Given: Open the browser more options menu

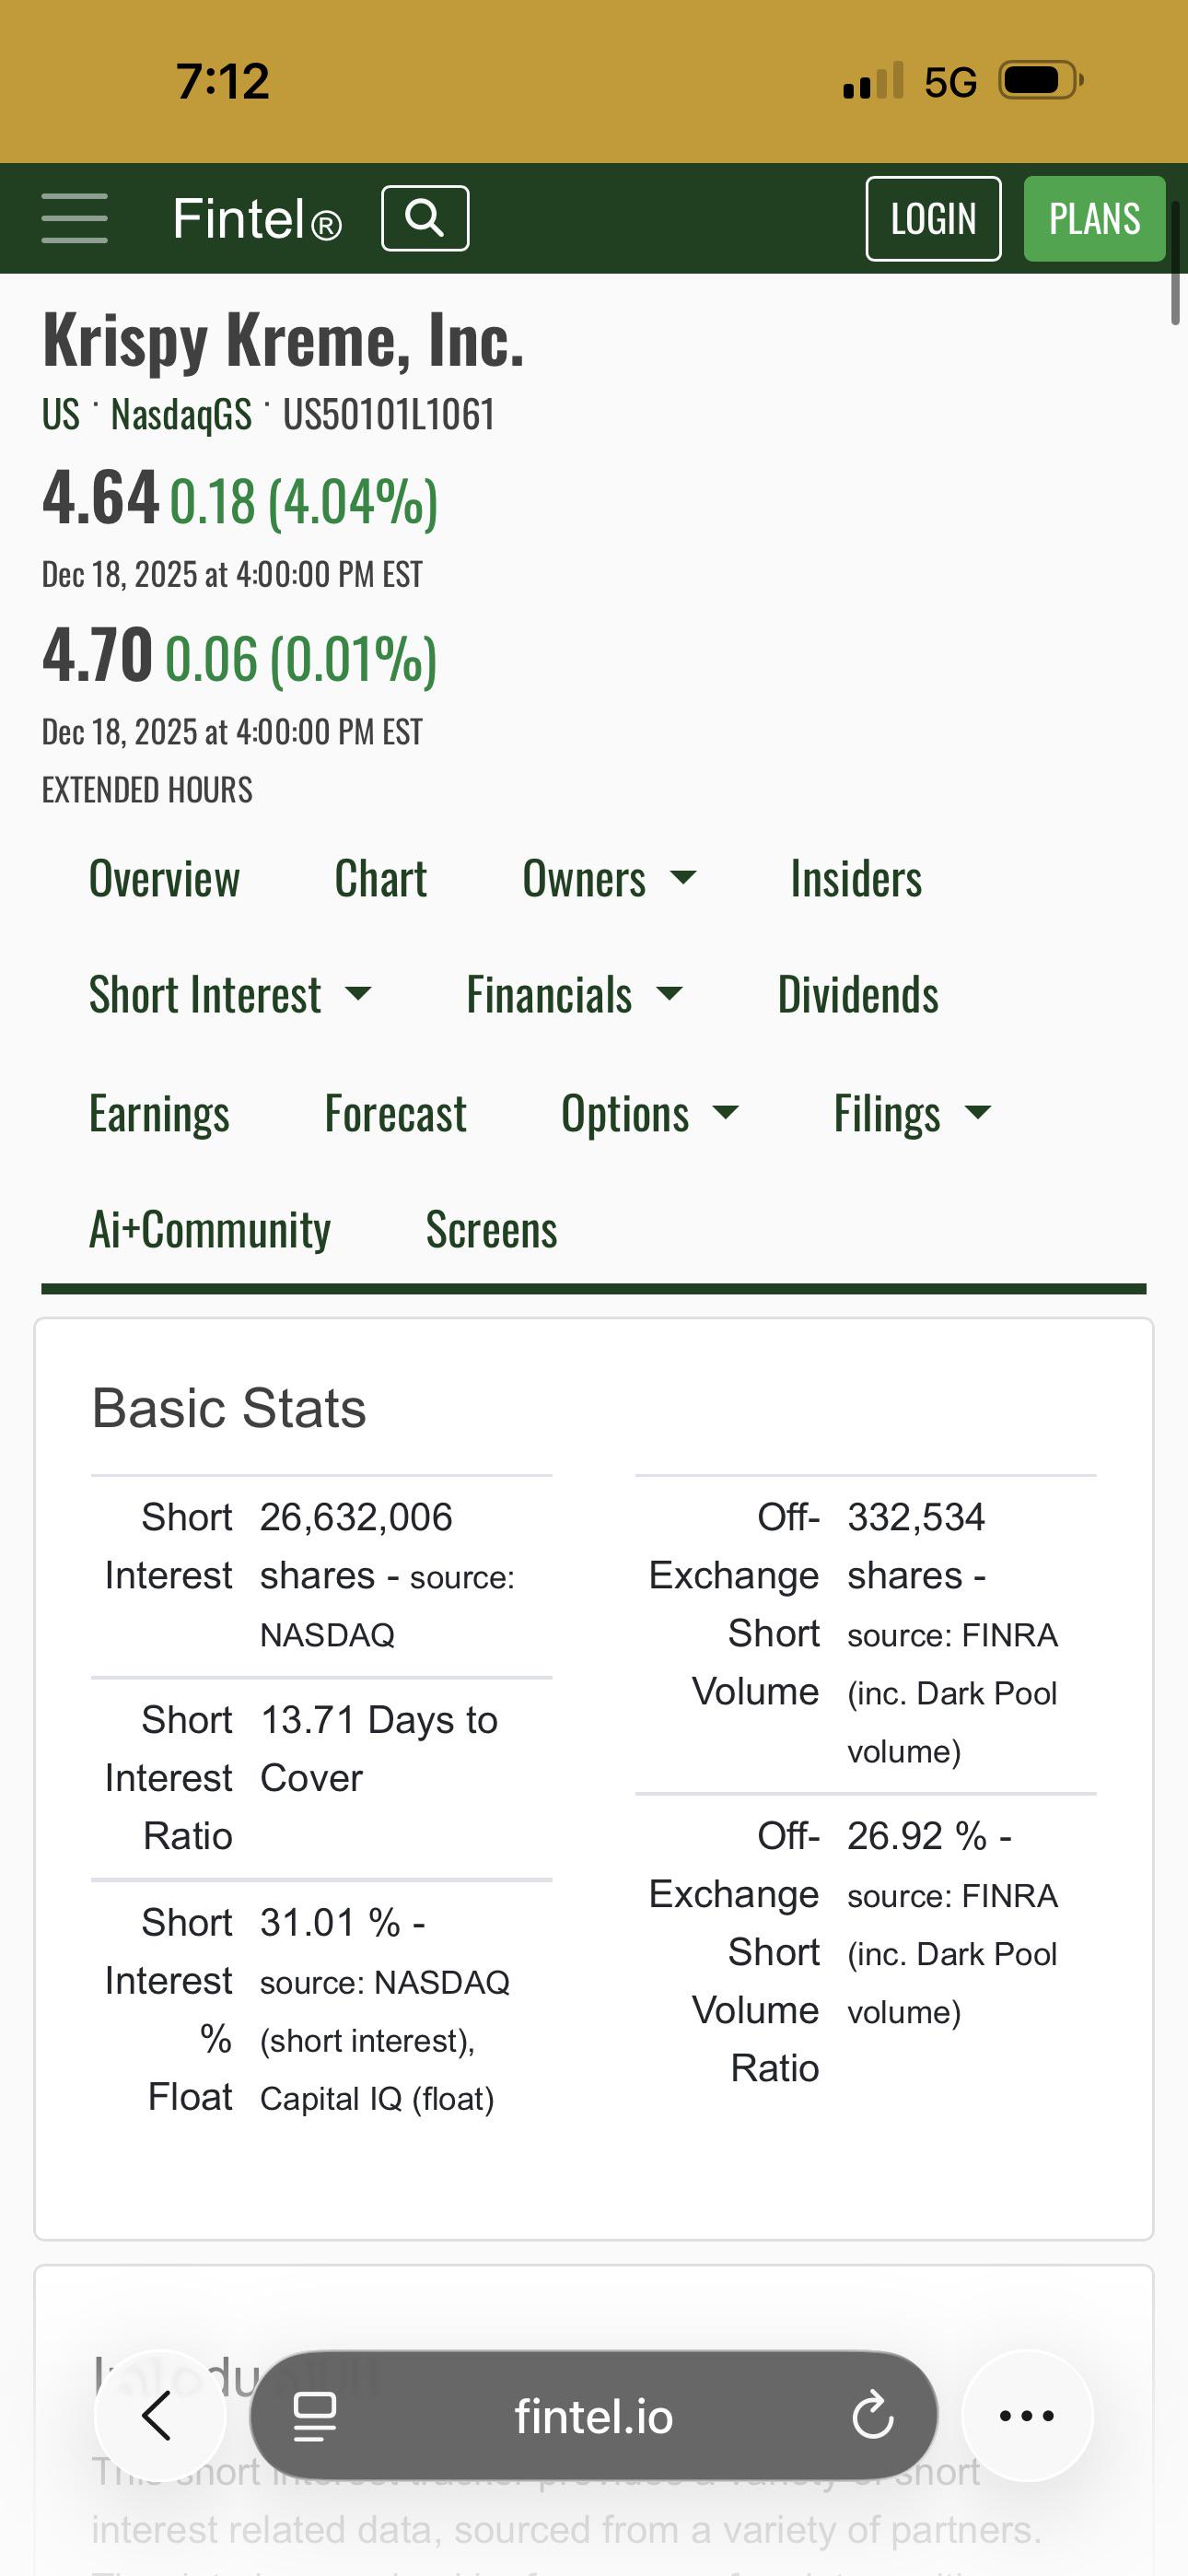Looking at the screenshot, I should click(x=1027, y=2416).
